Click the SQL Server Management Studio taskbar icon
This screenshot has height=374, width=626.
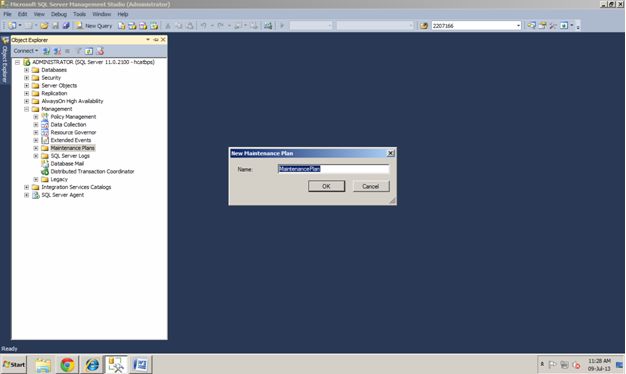click(x=116, y=364)
